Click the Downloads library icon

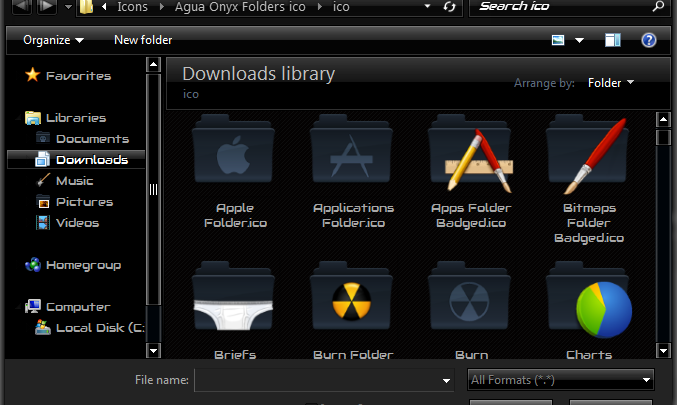(x=42, y=159)
